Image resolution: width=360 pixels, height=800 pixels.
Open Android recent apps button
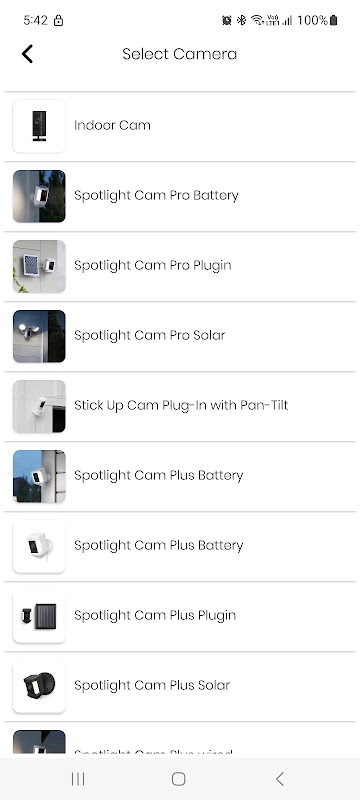[78, 779]
